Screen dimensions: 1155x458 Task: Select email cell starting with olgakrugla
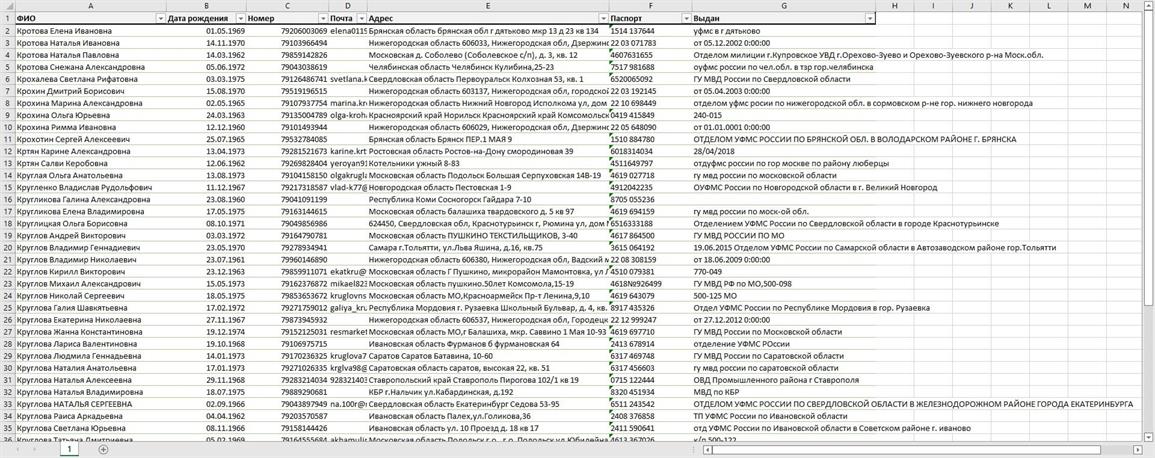click(x=348, y=175)
